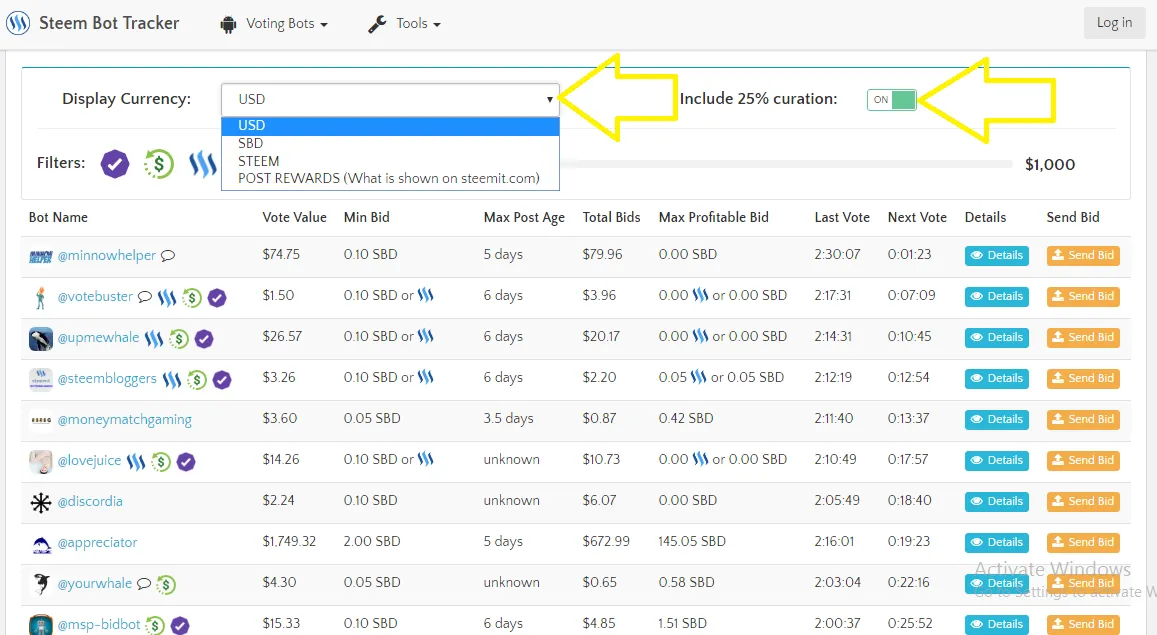1157x635 pixels.
Task: Toggle the green refund dollar filter
Action: tap(159, 164)
